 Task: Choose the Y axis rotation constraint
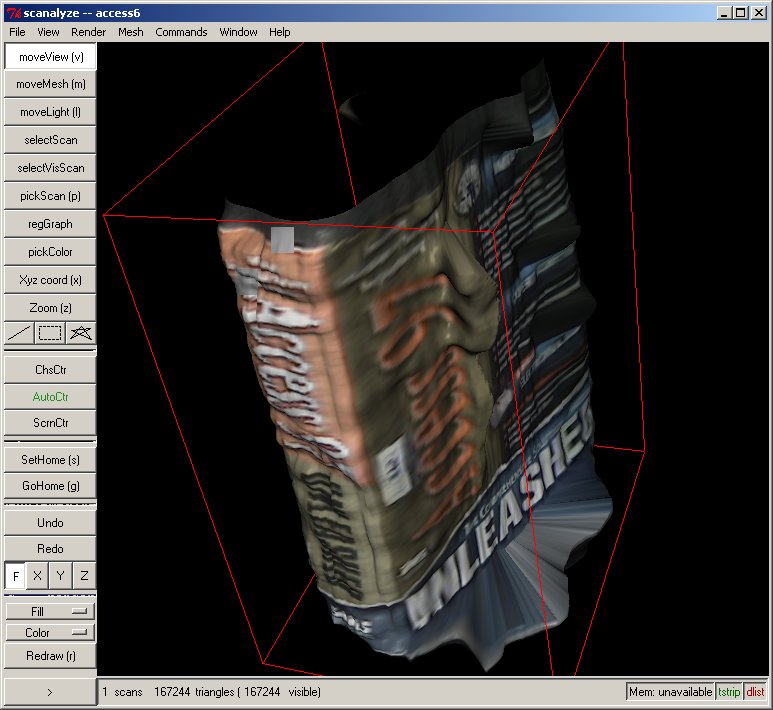[61, 576]
